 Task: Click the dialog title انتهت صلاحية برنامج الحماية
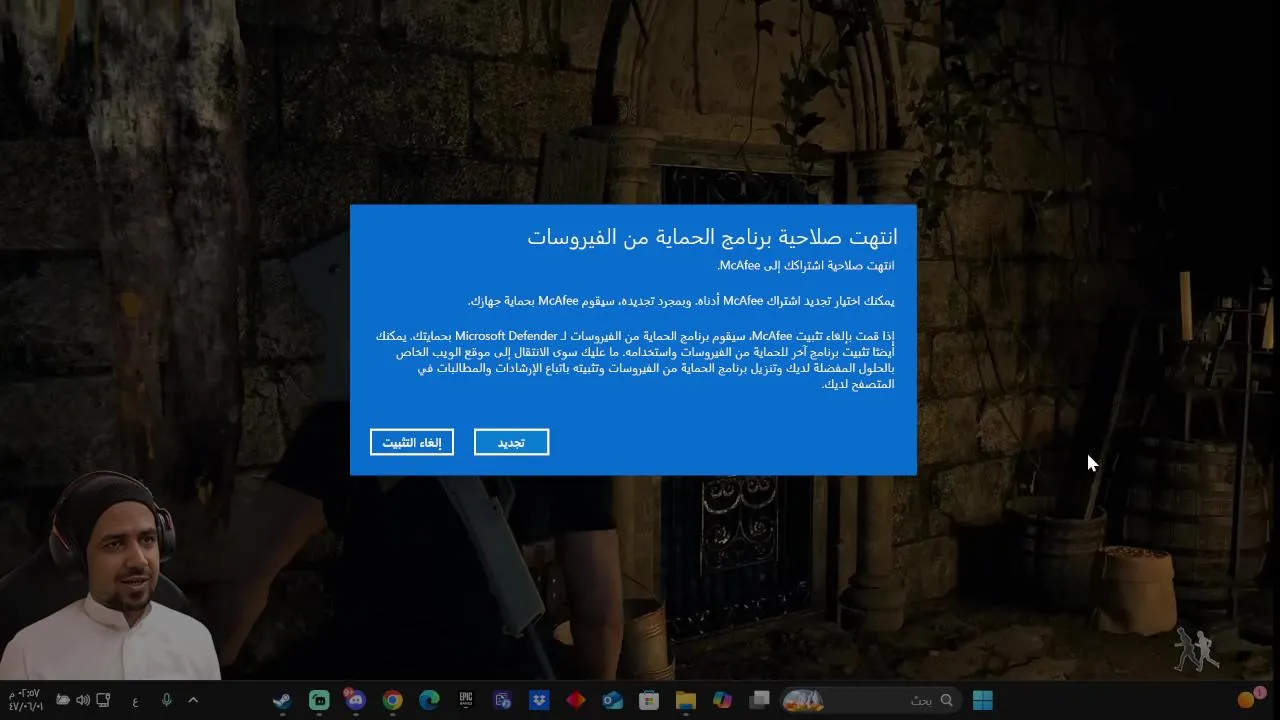tap(712, 237)
